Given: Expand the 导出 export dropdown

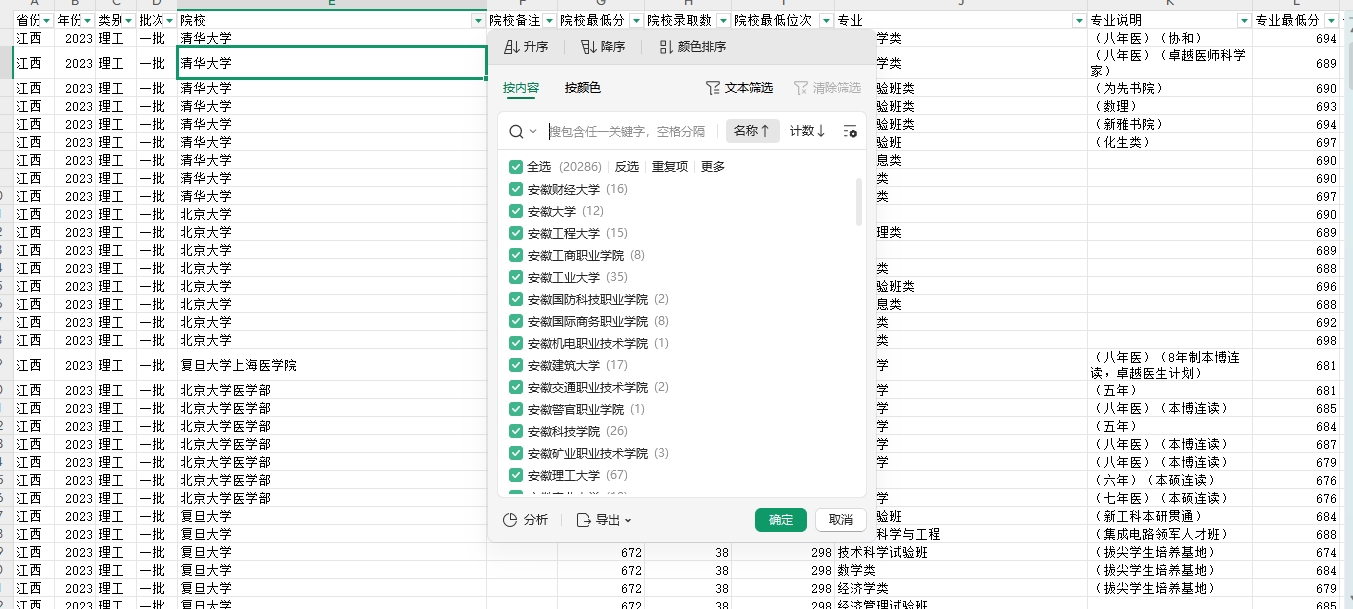Looking at the screenshot, I should [604, 520].
